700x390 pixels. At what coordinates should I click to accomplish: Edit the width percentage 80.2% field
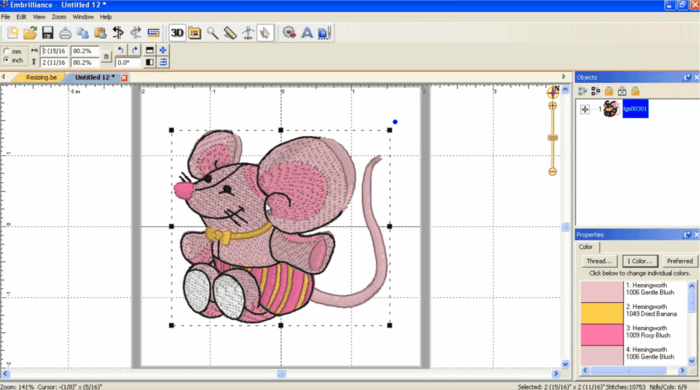point(85,51)
